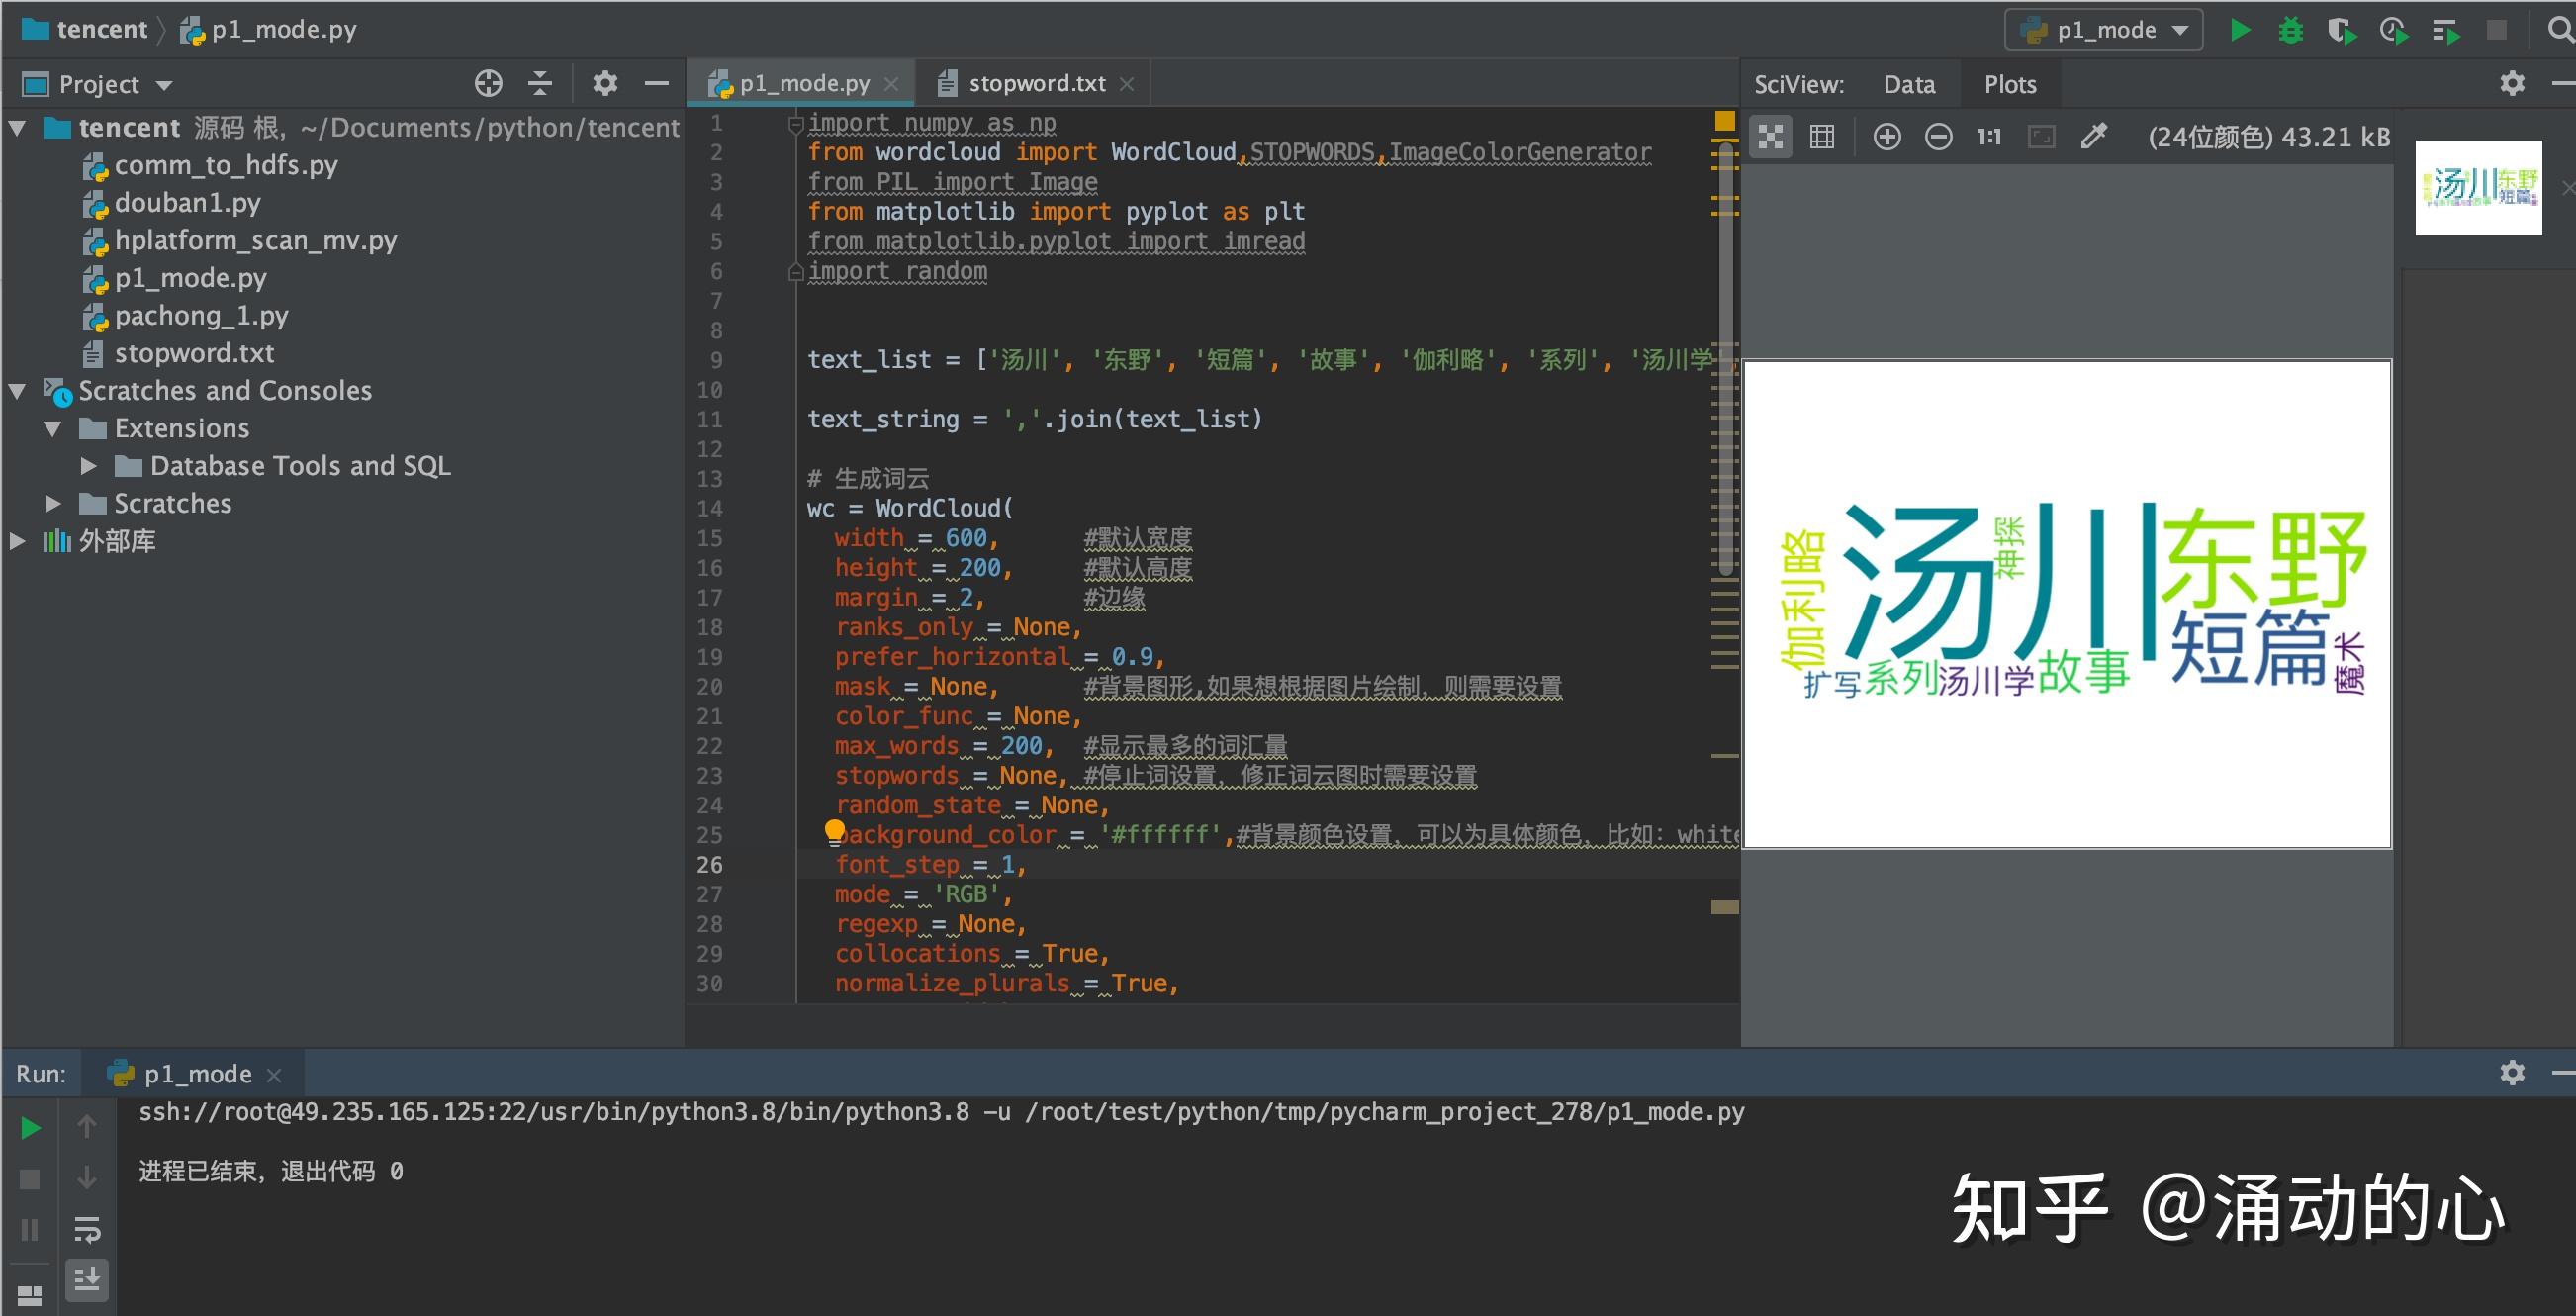Profile p1_mode with the profiler clock icon
2576x1316 pixels.
point(2394,30)
